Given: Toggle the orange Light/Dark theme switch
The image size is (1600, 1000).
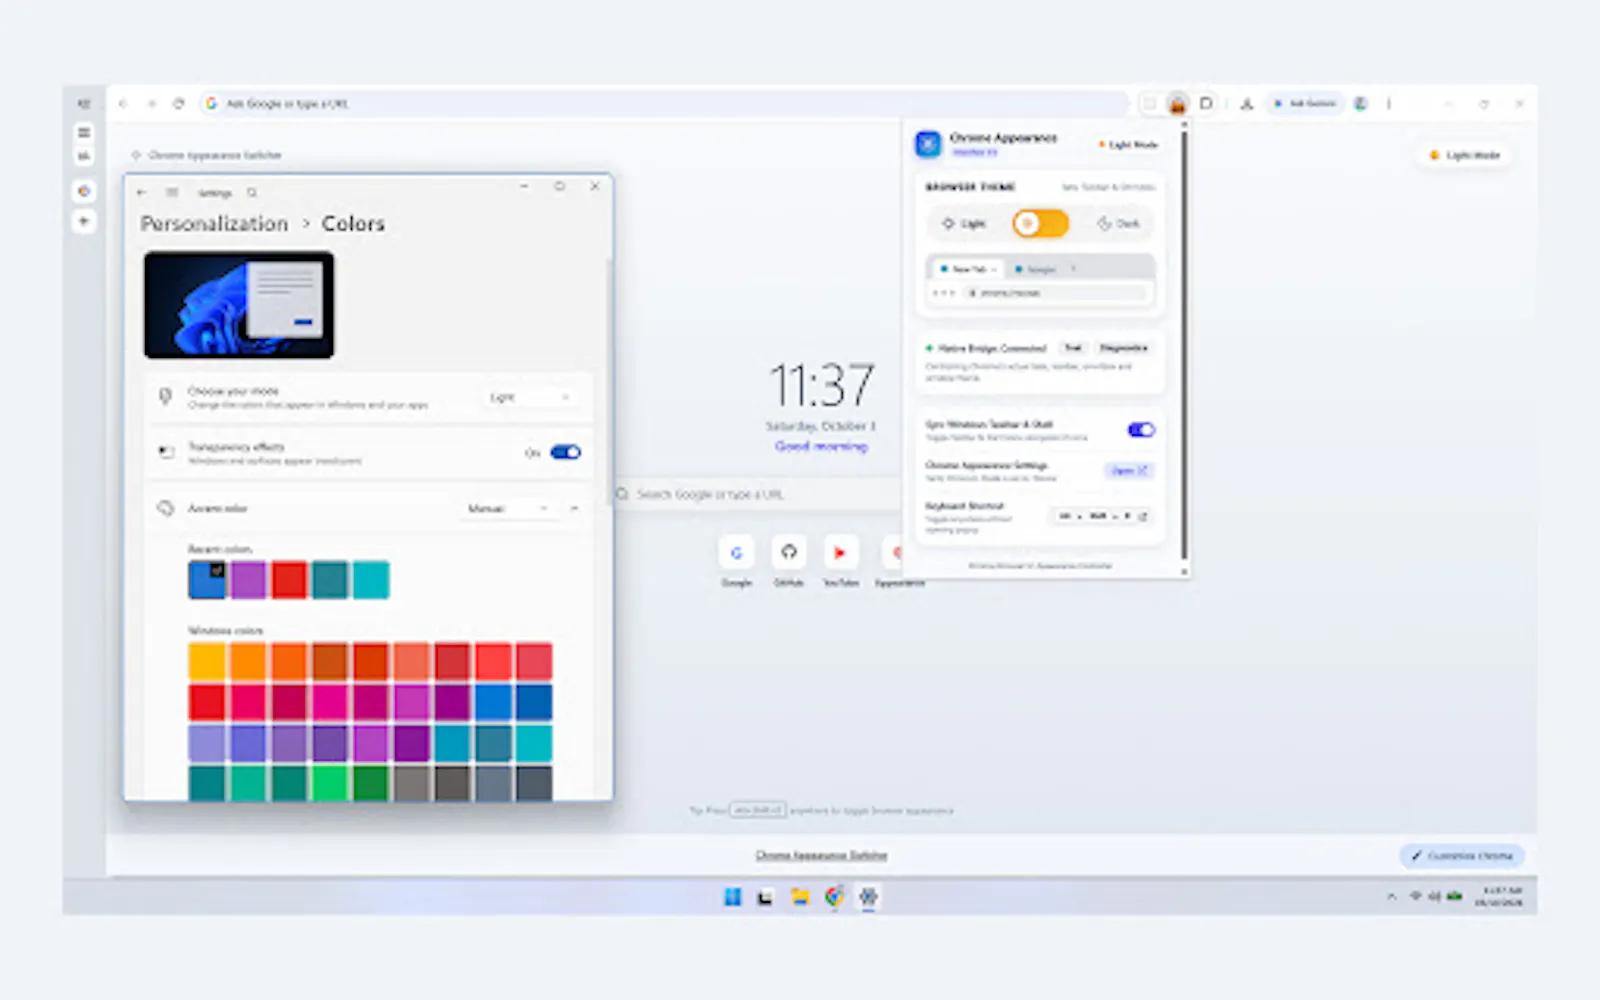Looking at the screenshot, I should (1040, 223).
